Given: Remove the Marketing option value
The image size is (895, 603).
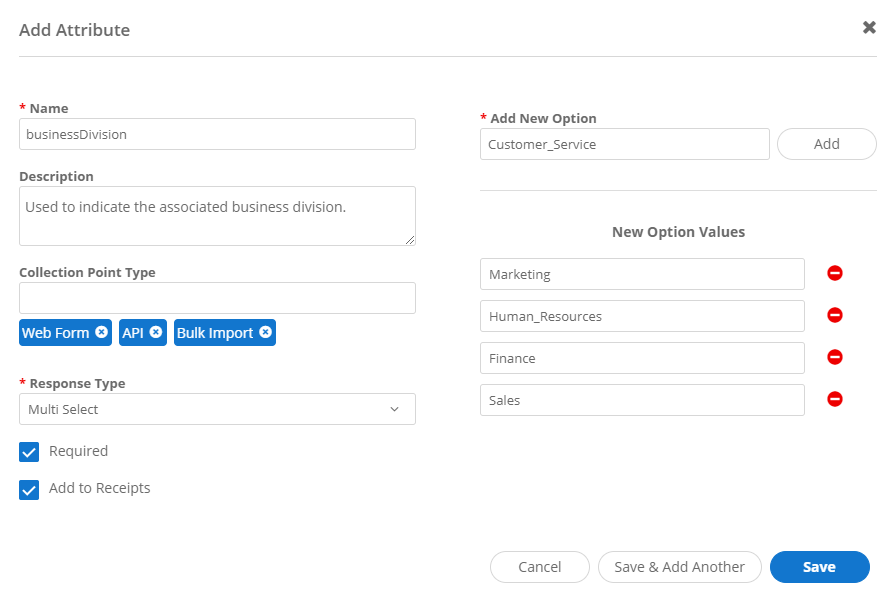Looking at the screenshot, I should tap(835, 273).
